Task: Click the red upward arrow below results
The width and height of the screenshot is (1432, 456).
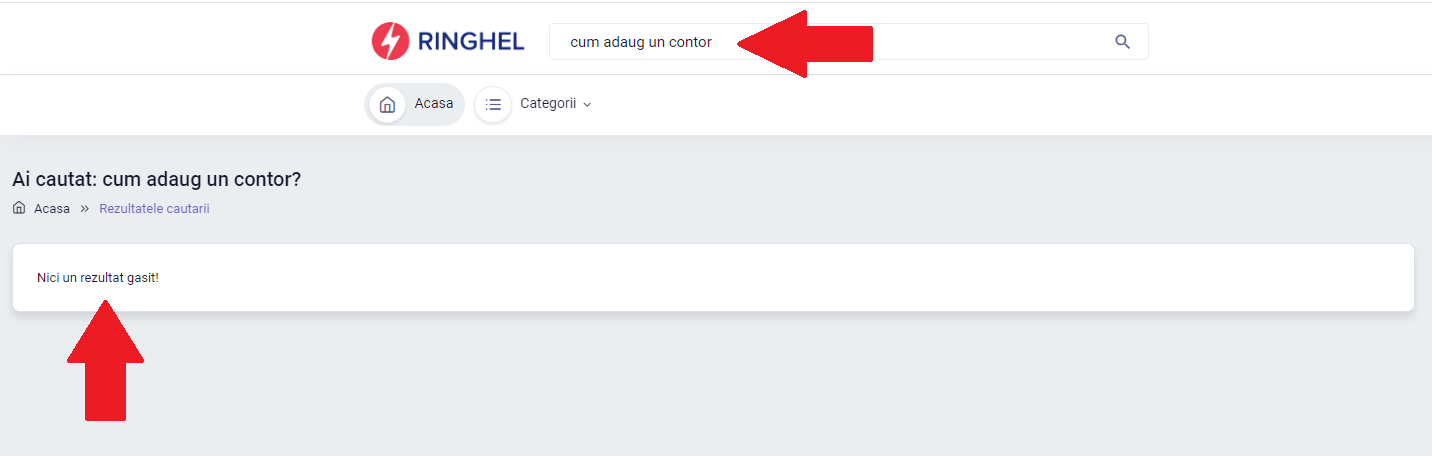Action: 105,360
